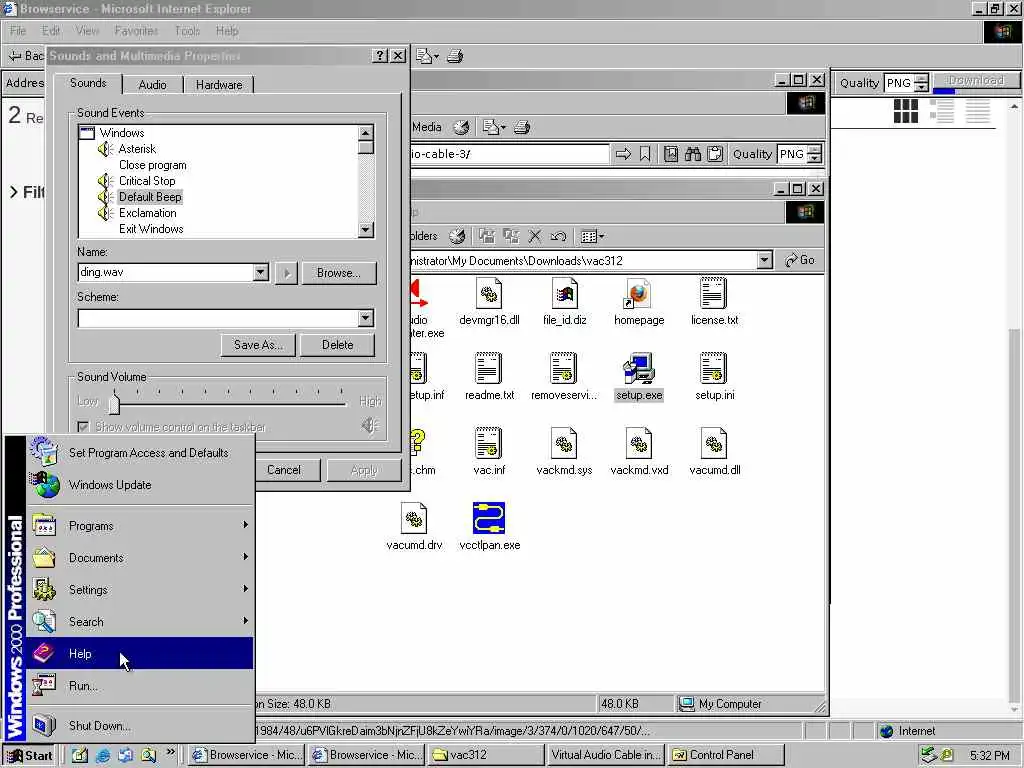1024x768 pixels.
Task: Click the Show Desktop quick launch icon
Action: (x=80, y=755)
